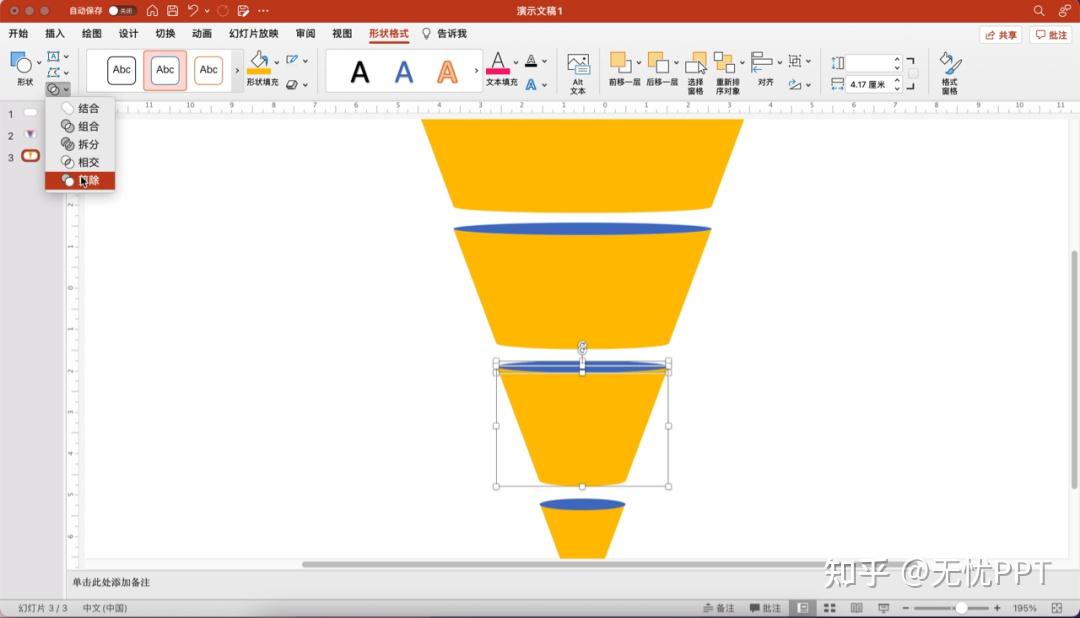Click the 共享 share button
This screenshot has width=1080, height=618.
[1001, 34]
